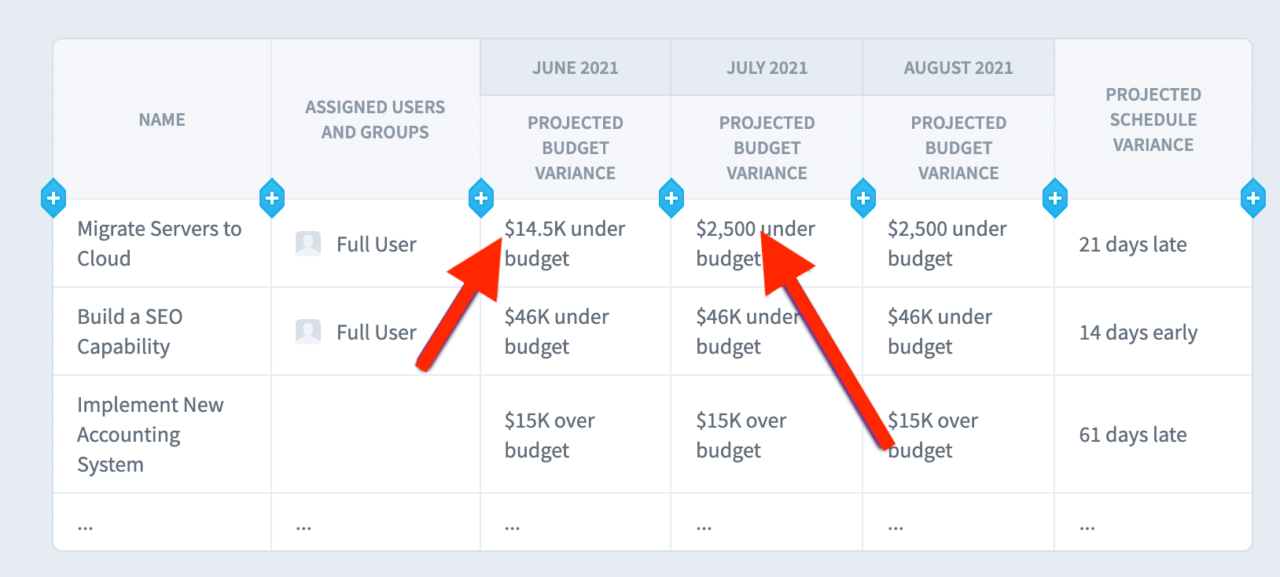Click the avatar beside Full User in SEO row

pos(308,331)
